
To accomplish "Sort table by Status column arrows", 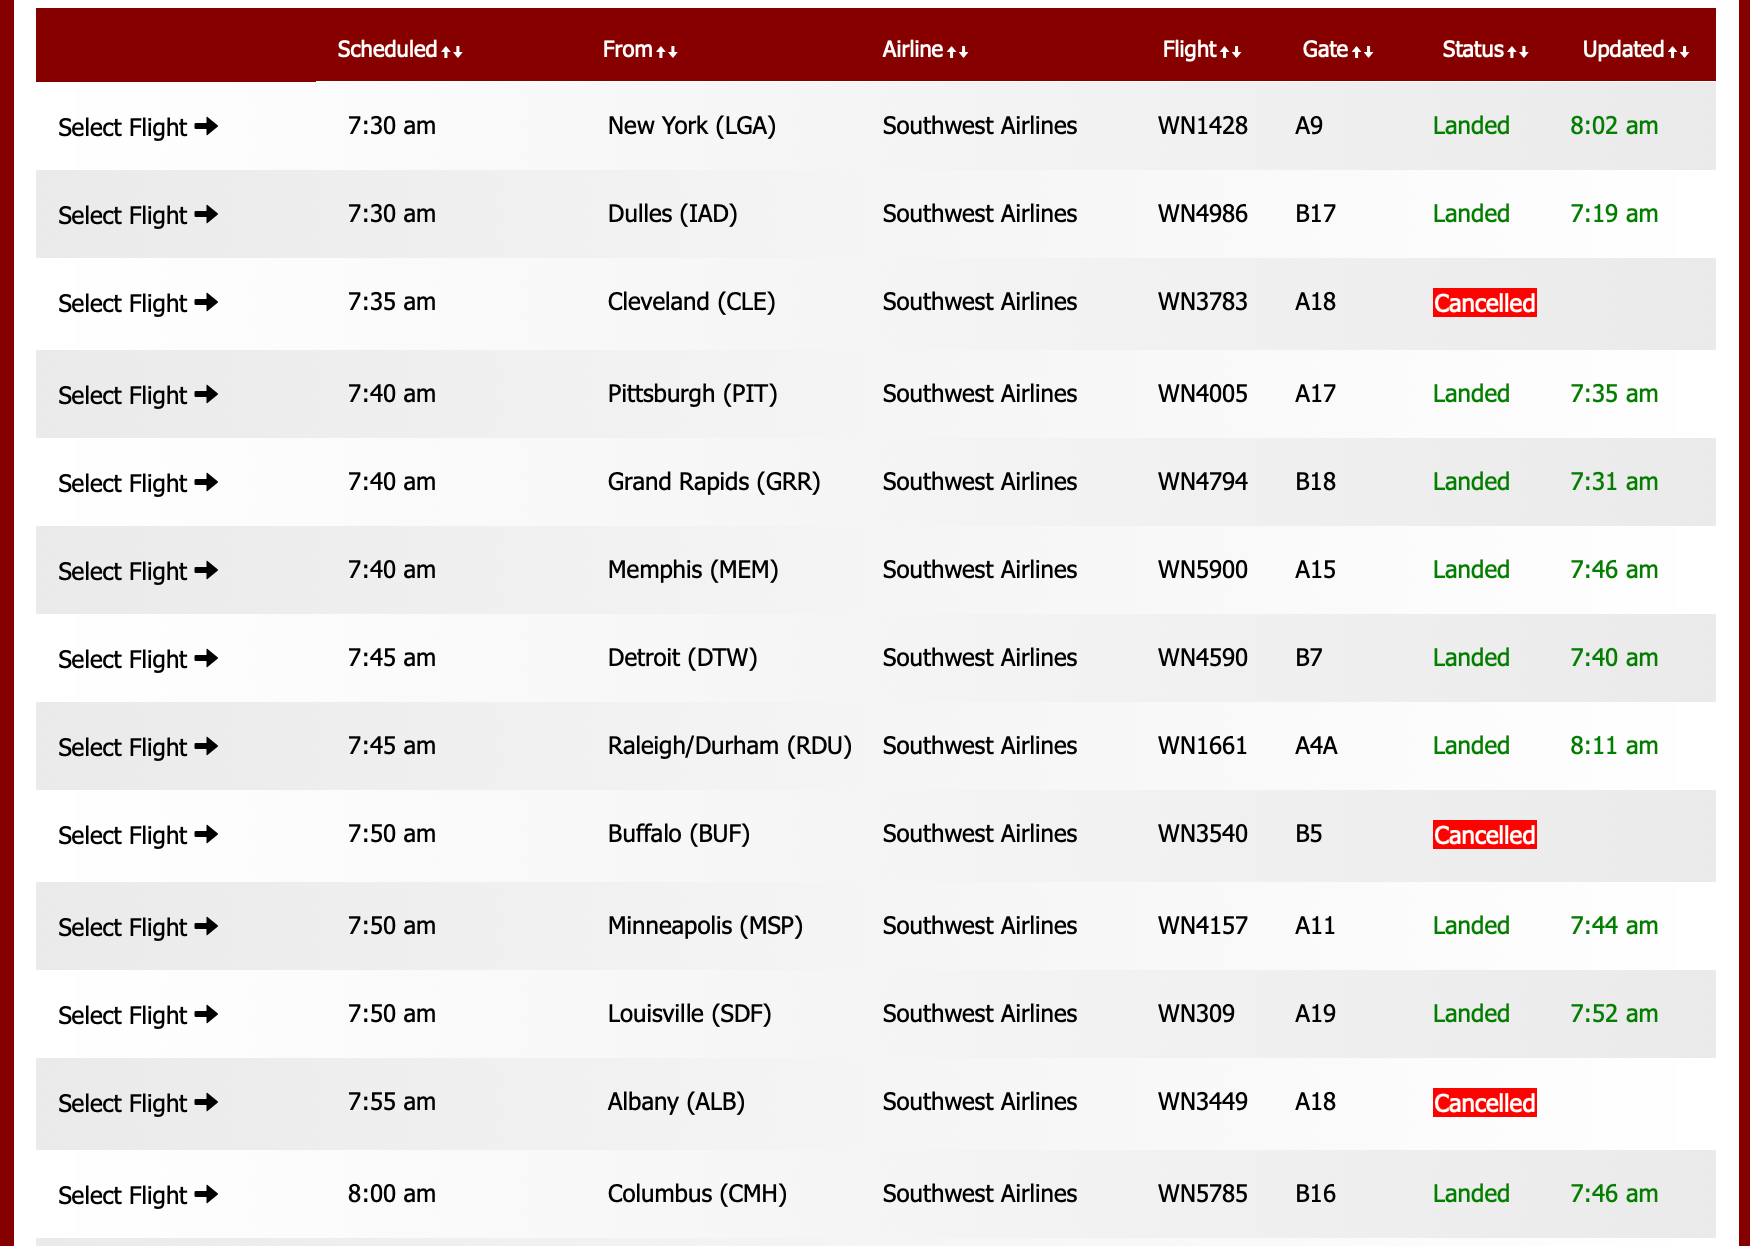I will (1518, 51).
